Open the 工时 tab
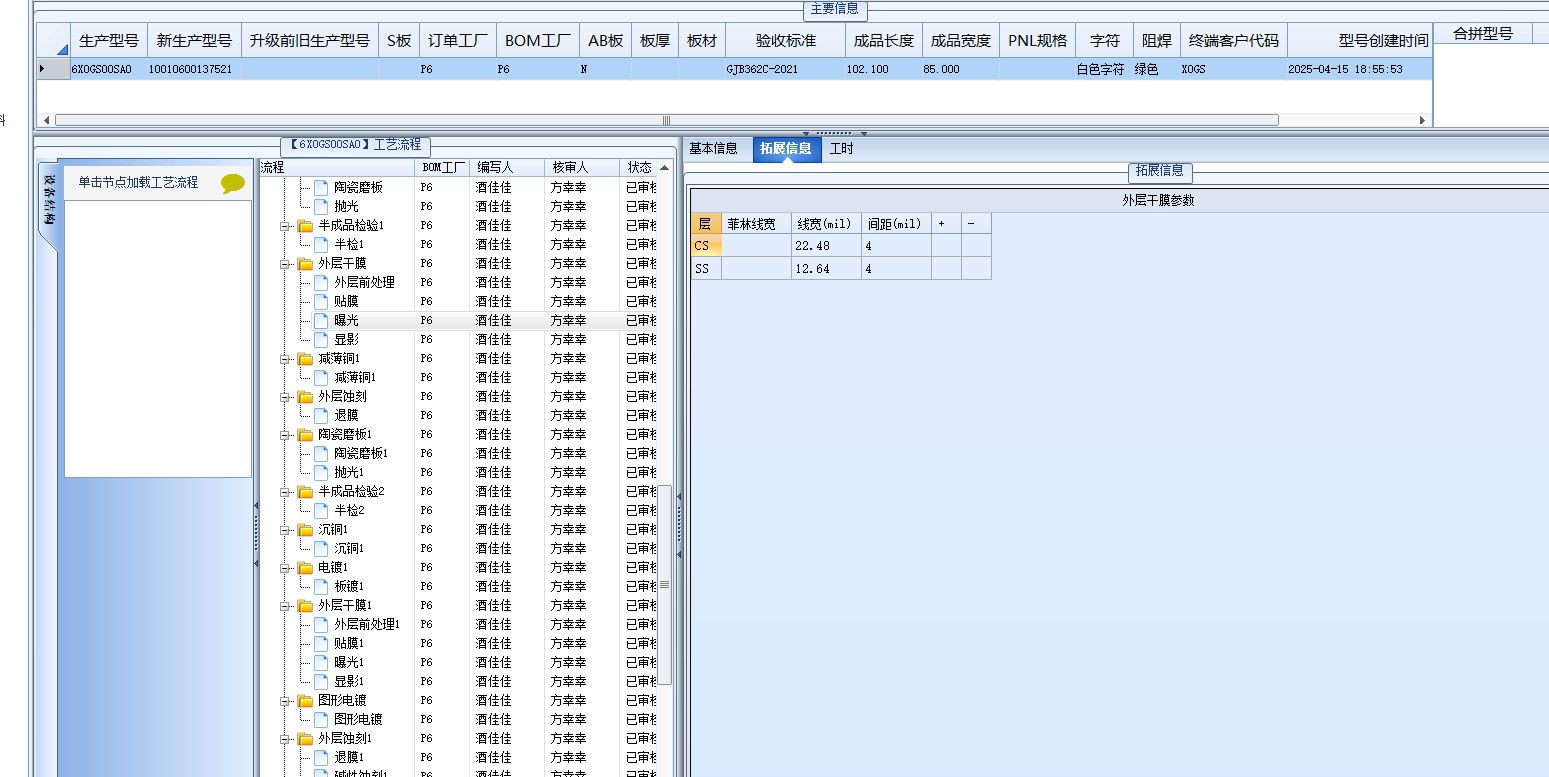This screenshot has width=1549, height=777. [842, 149]
